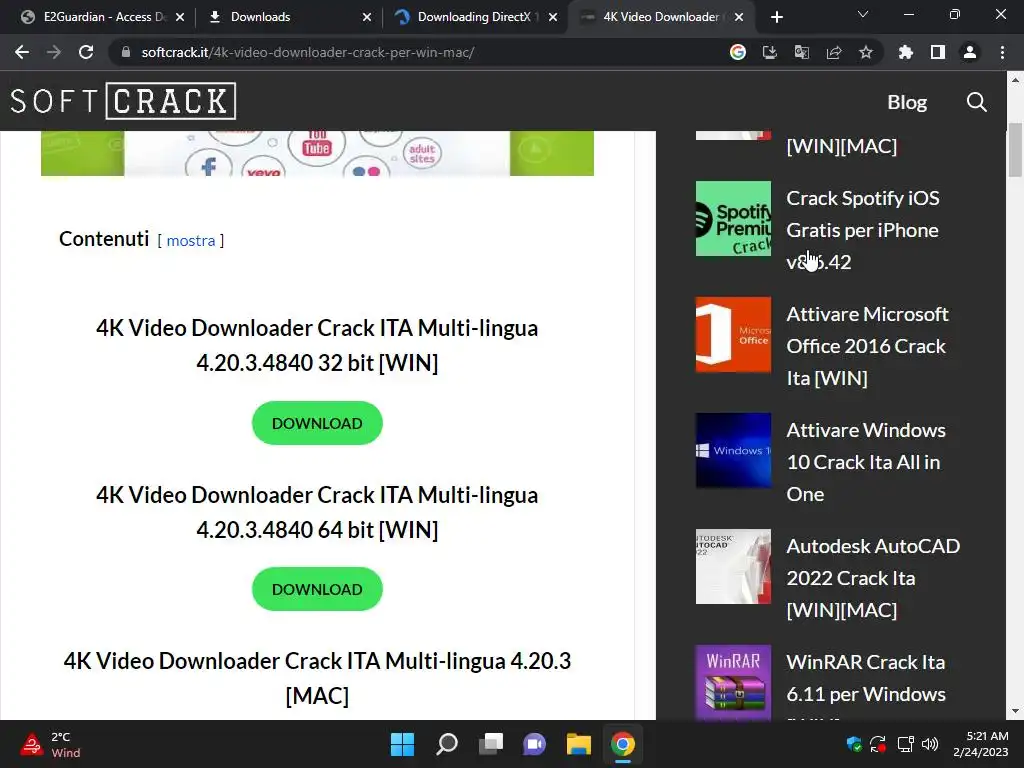
Task: Toggle the browser side panel
Action: point(938,52)
